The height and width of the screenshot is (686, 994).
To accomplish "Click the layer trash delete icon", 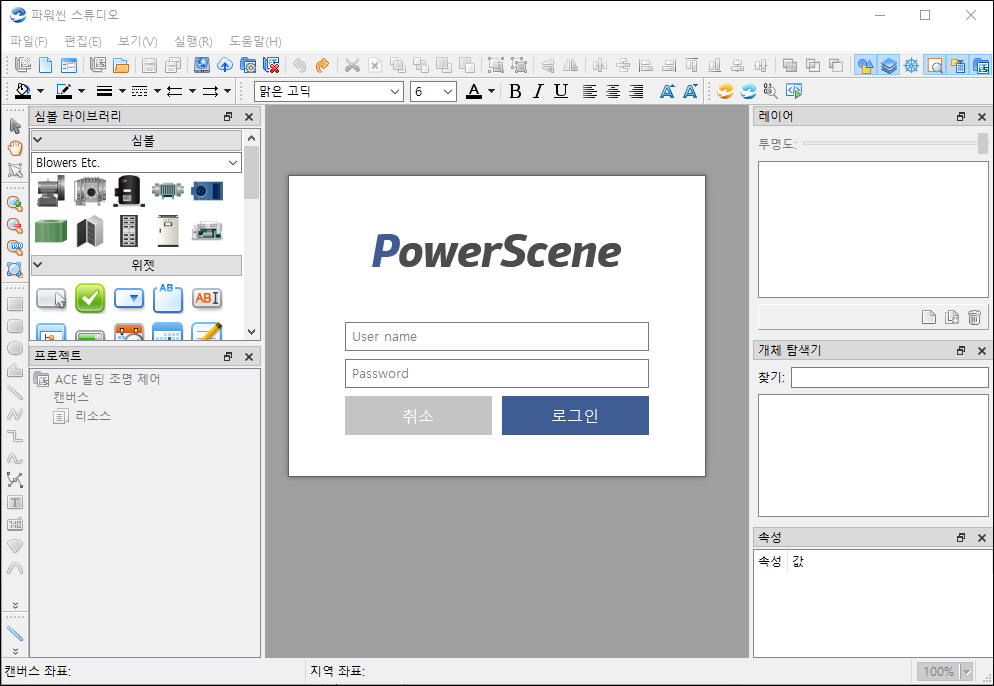I will 974,317.
